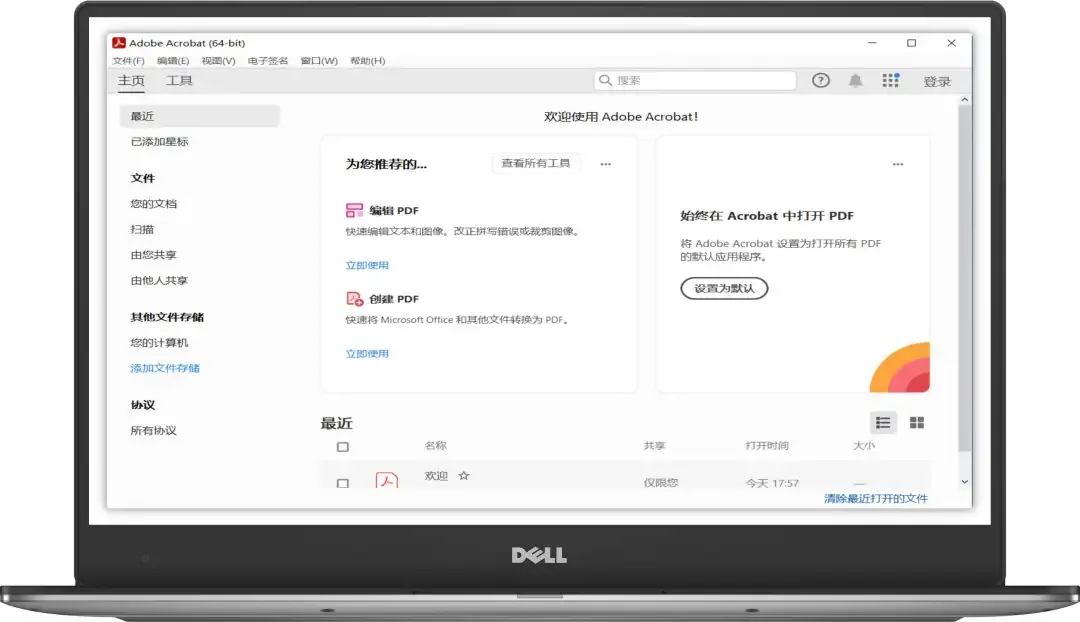Click the 今天 17:57 time cell
Viewport: 1080px width, 622px height.
click(x=772, y=483)
